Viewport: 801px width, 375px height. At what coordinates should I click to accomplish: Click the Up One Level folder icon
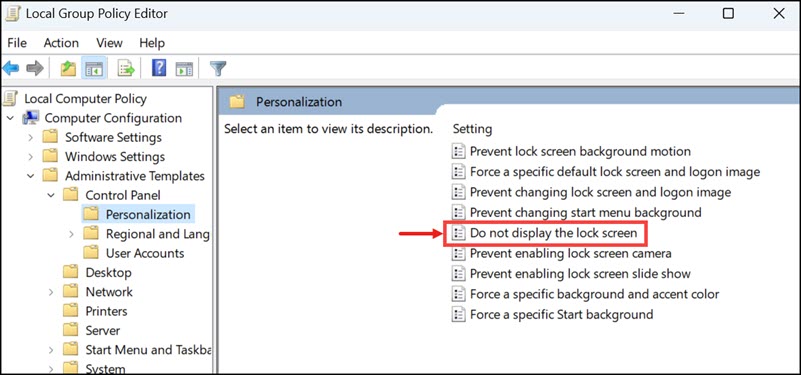68,68
